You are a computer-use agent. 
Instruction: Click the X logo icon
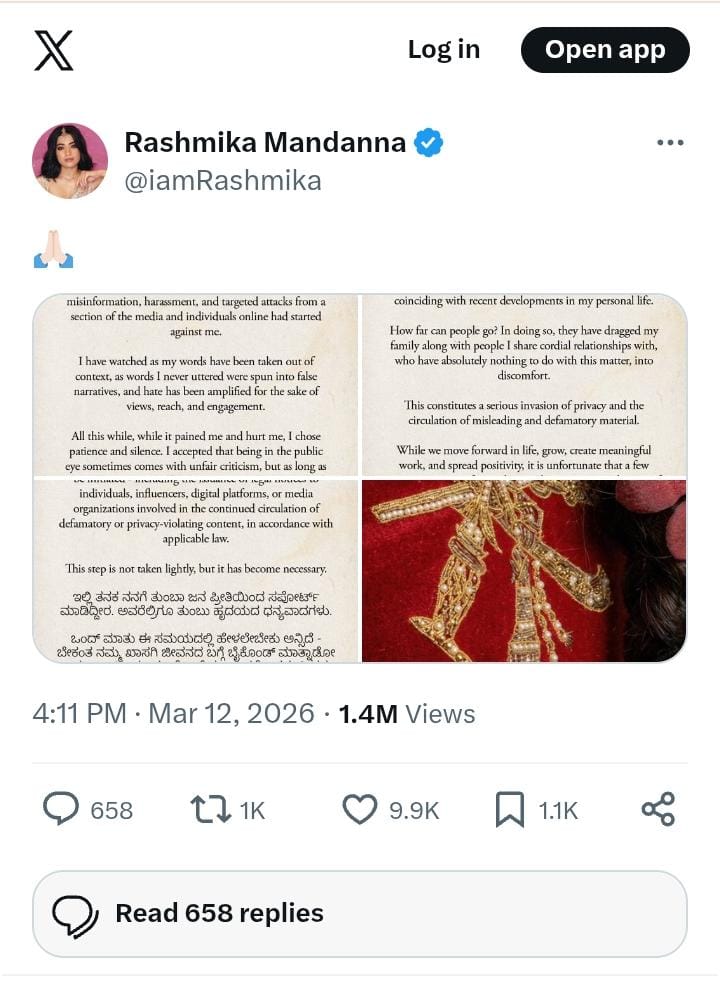click(x=53, y=50)
